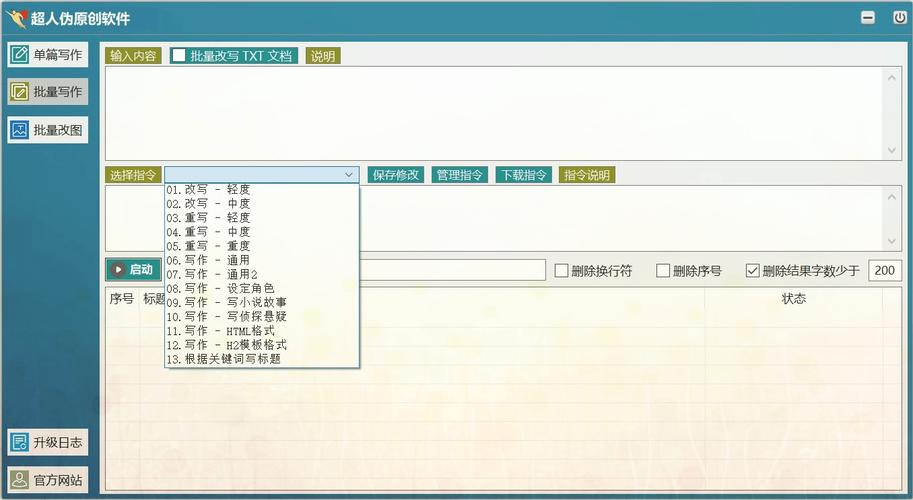Click down arrow of input area scrollbar
913x500 pixels.
892,150
